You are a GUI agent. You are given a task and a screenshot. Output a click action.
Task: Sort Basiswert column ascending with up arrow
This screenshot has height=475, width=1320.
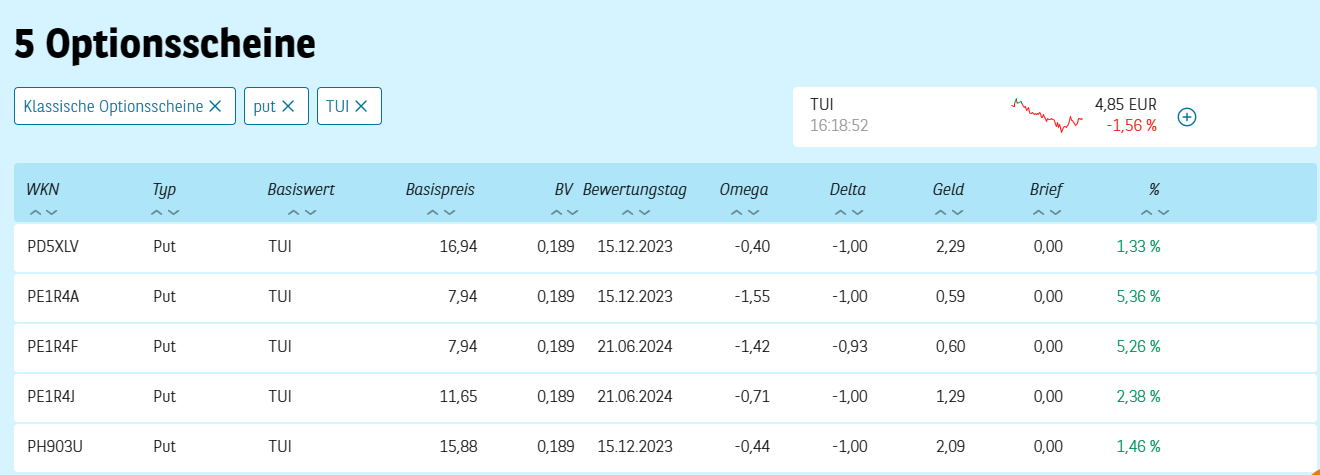(294, 212)
